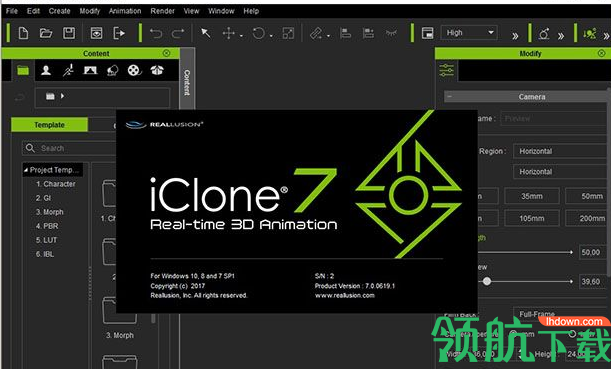Select the Set props tab icon
Viewport: 611px width, 369px height.
click(x=113, y=70)
